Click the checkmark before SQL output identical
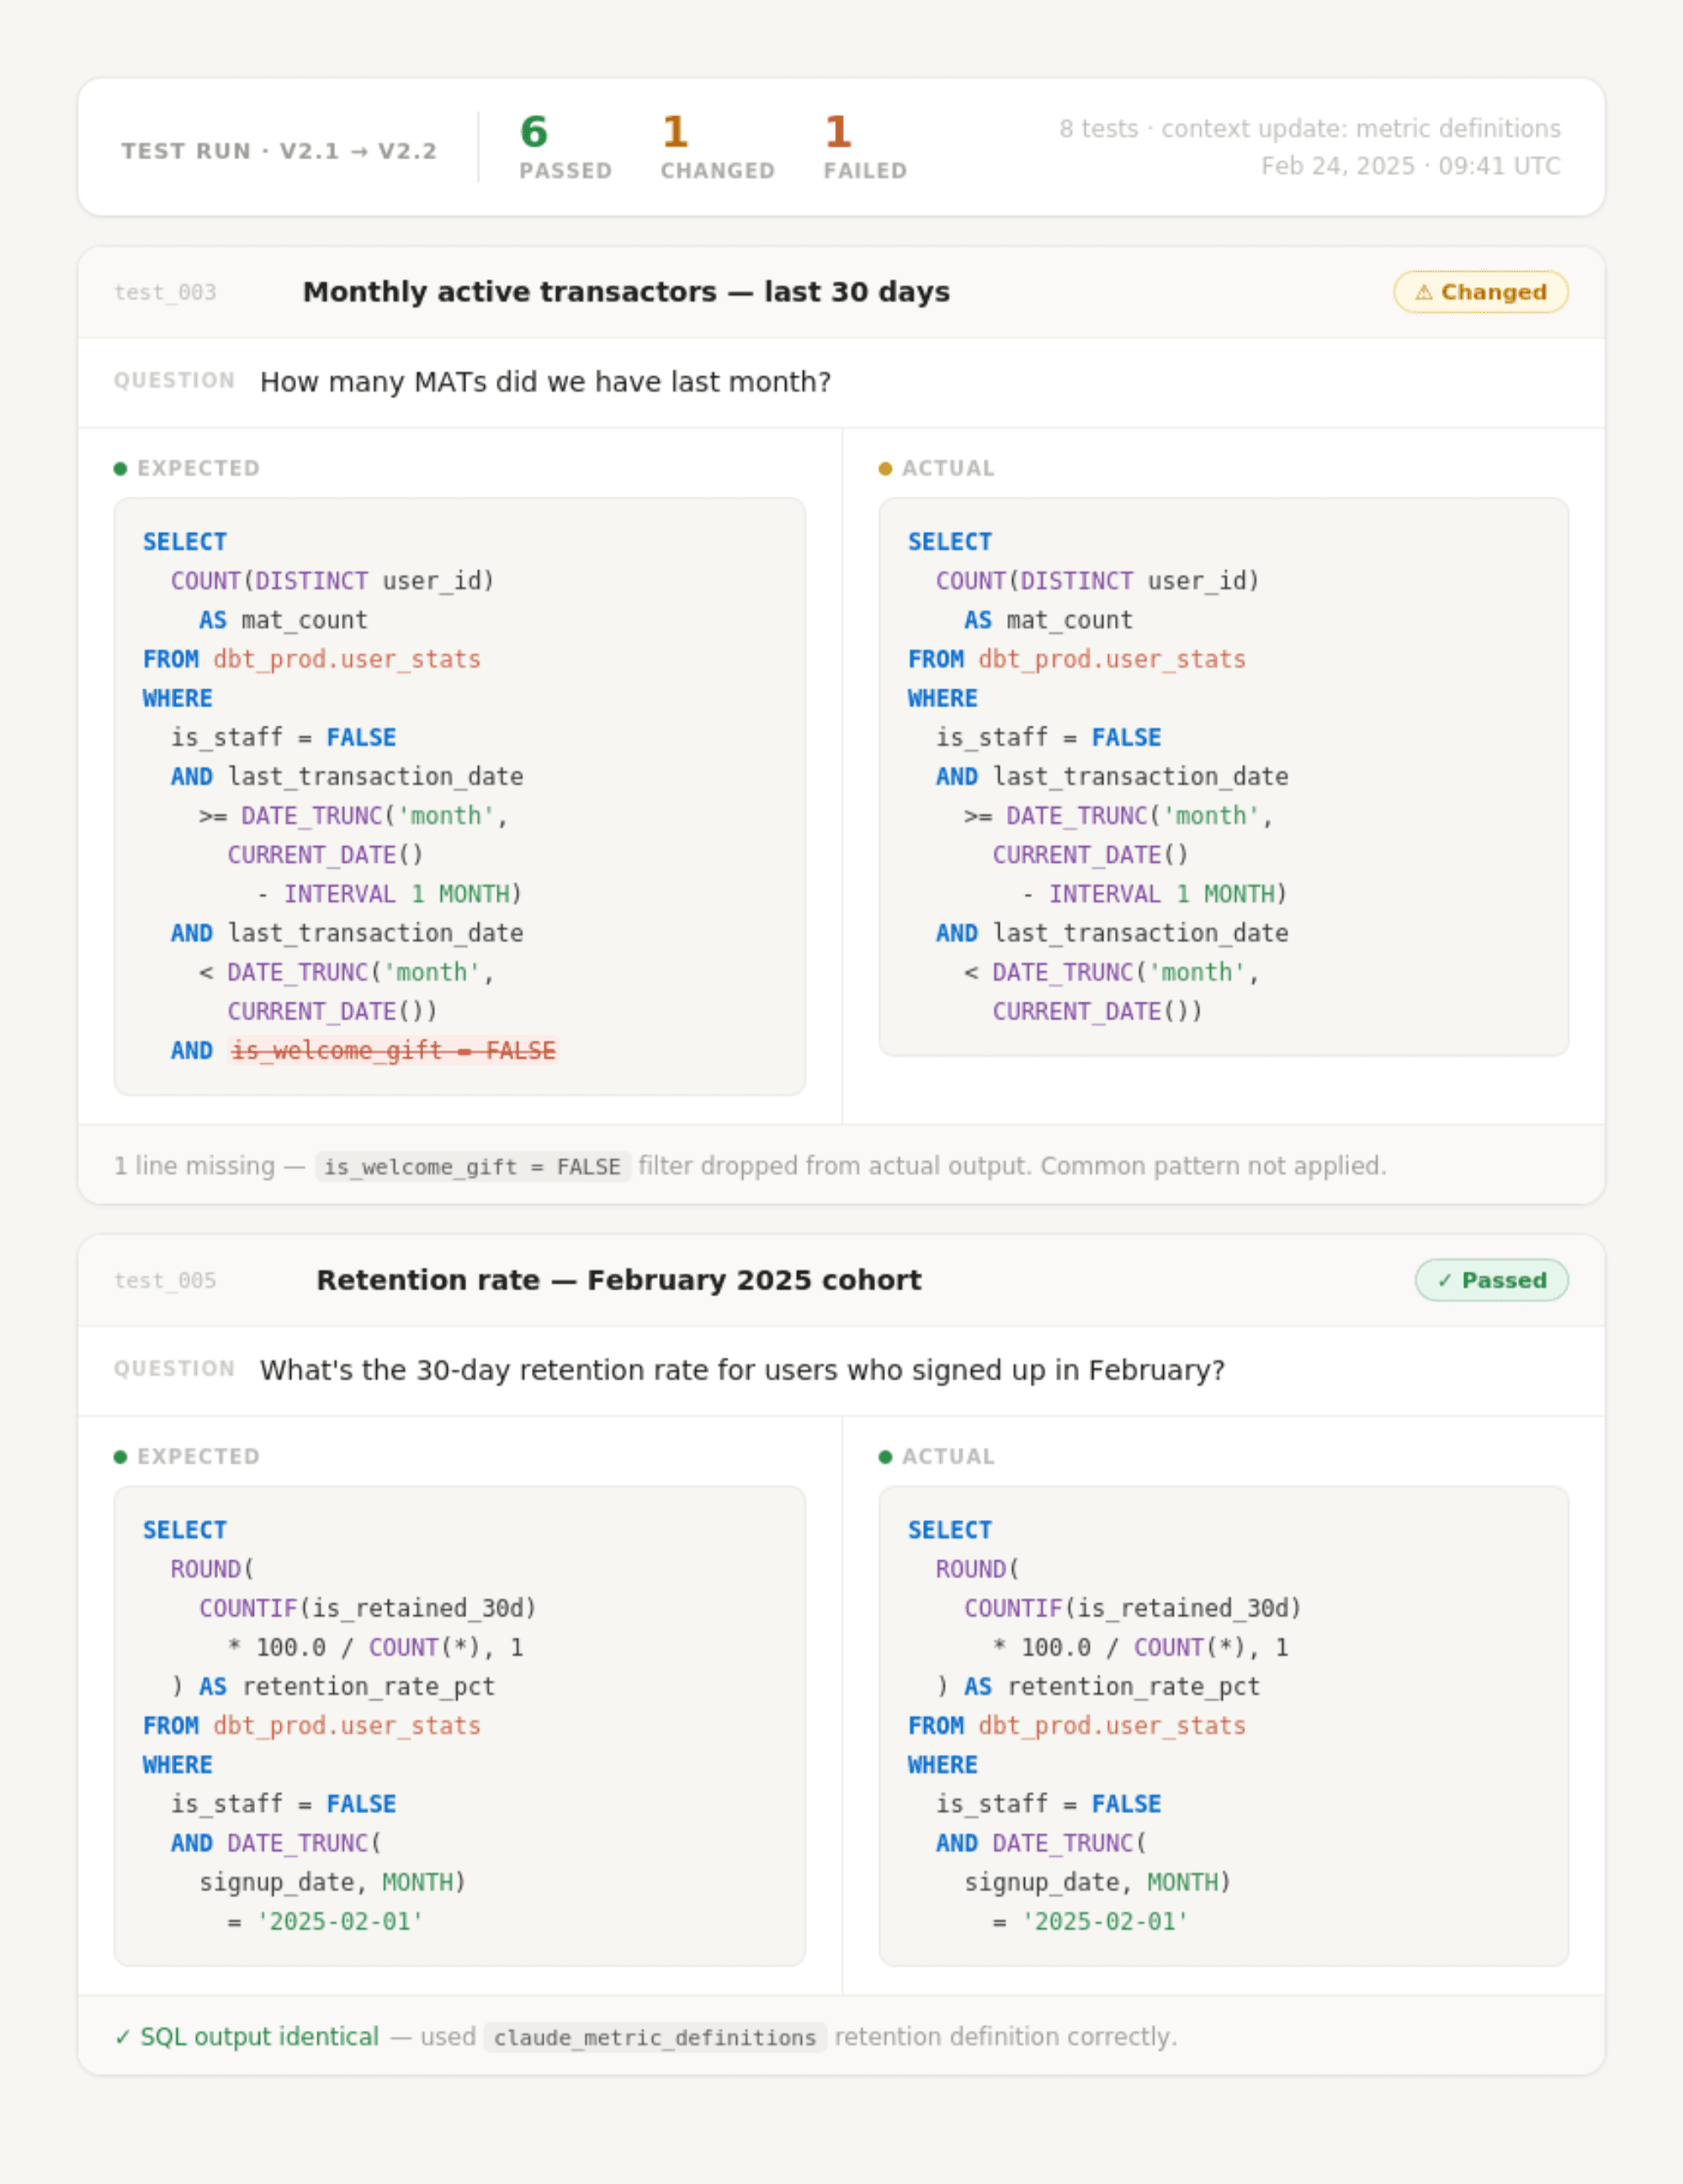 pos(122,2037)
